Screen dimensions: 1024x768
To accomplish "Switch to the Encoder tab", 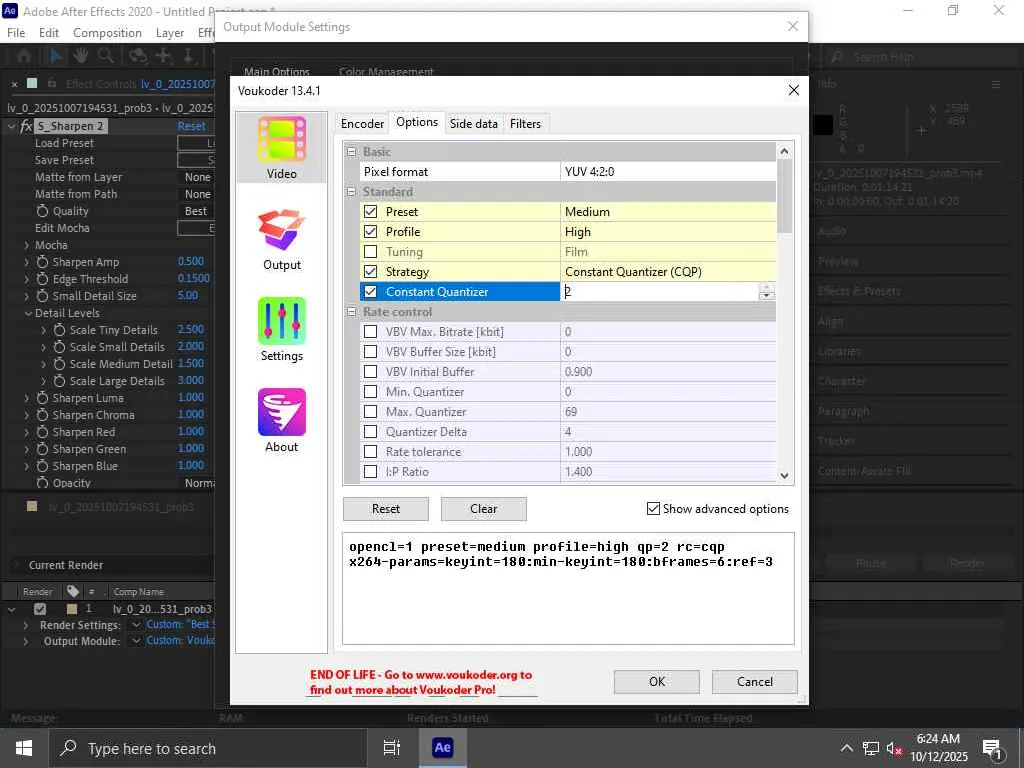I will [362, 123].
